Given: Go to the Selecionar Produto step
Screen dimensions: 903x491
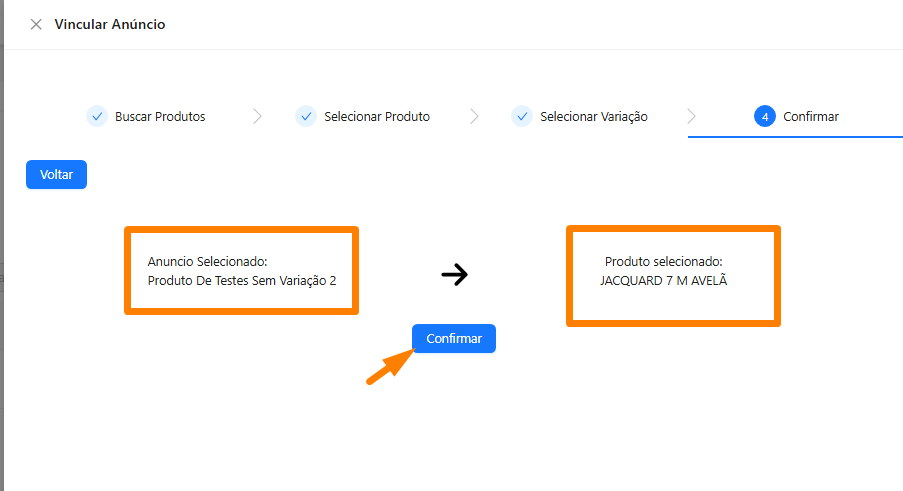Looking at the screenshot, I should coord(377,116).
